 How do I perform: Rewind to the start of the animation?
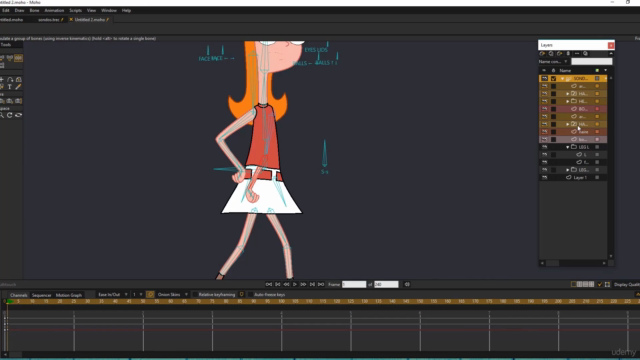pyautogui.click(x=269, y=284)
